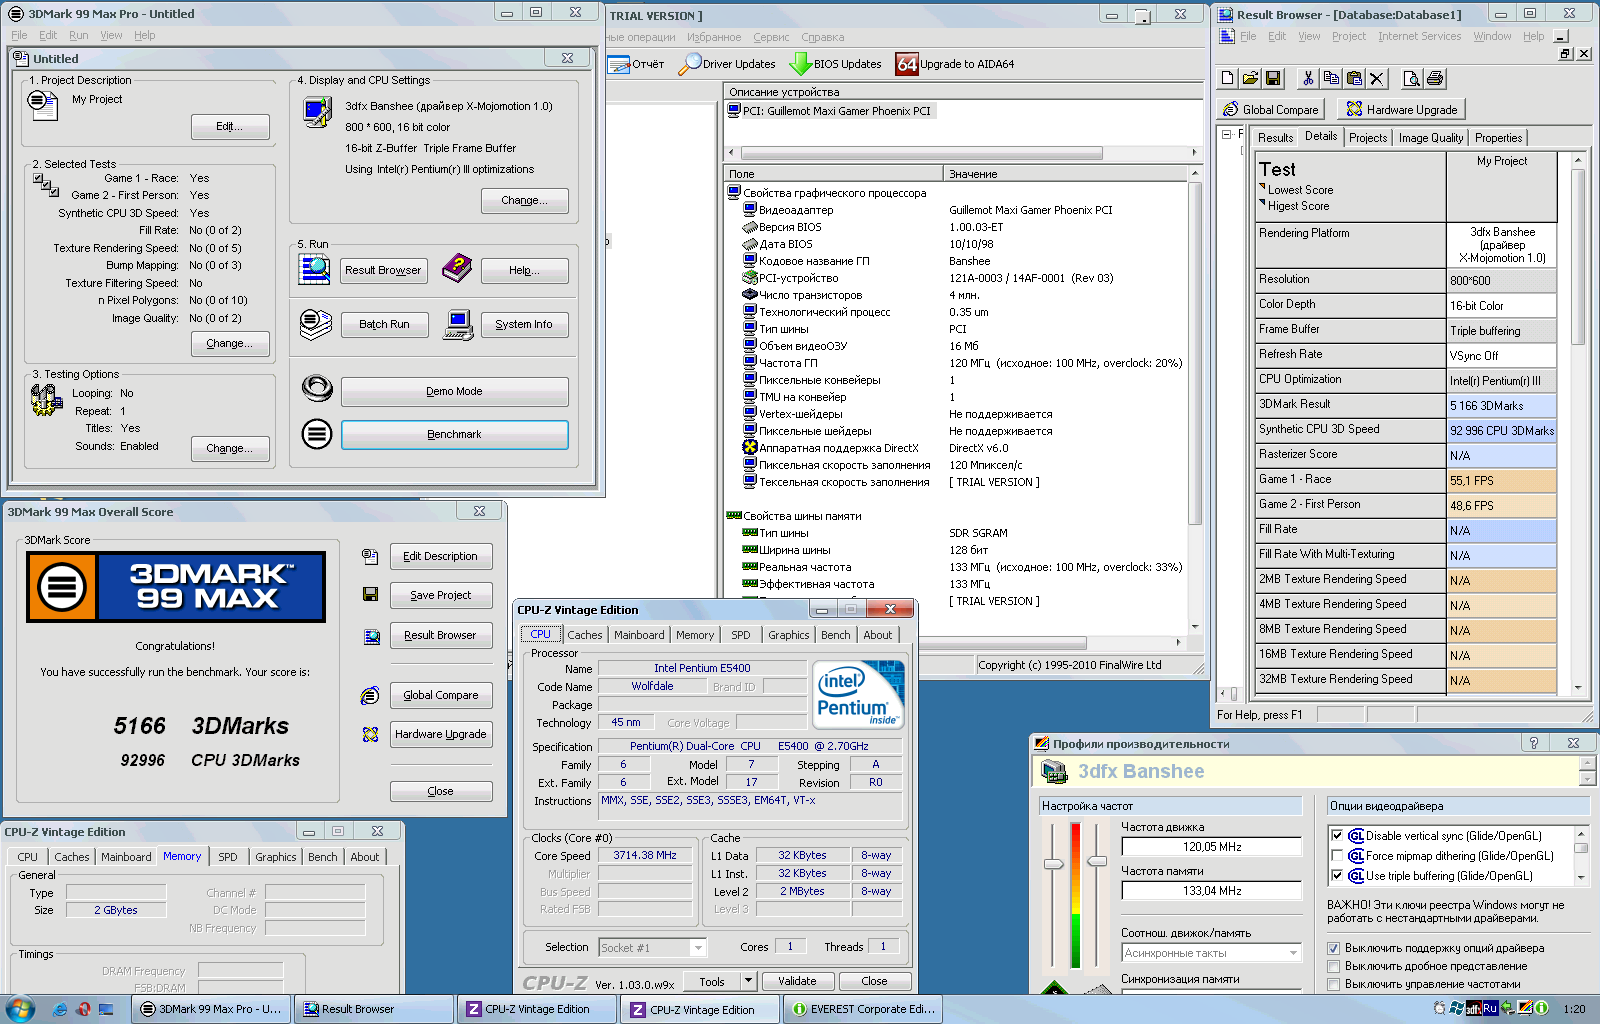Toggle Выключить поддержку опций драйвера checkbox

1333,948
